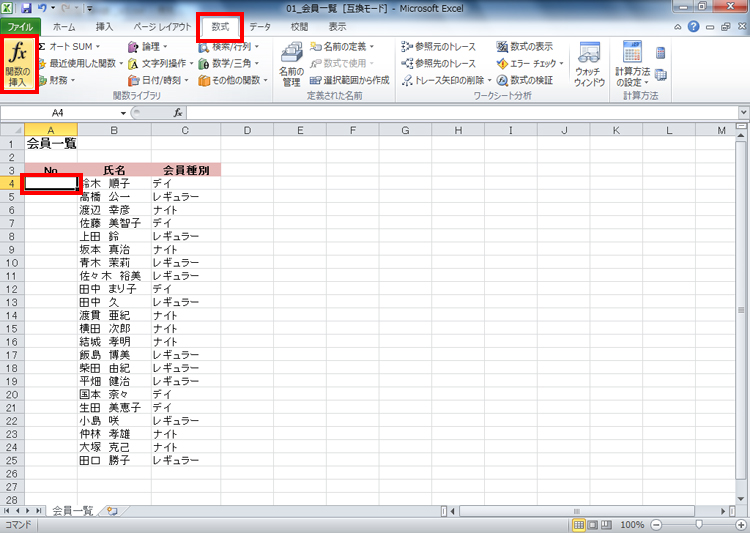Click the Zoom Out minus button
The image size is (750, 533).
[656, 525]
